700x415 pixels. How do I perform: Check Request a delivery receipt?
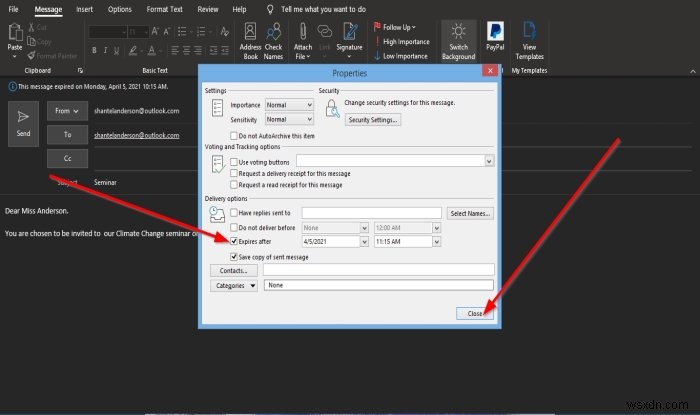pos(233,173)
